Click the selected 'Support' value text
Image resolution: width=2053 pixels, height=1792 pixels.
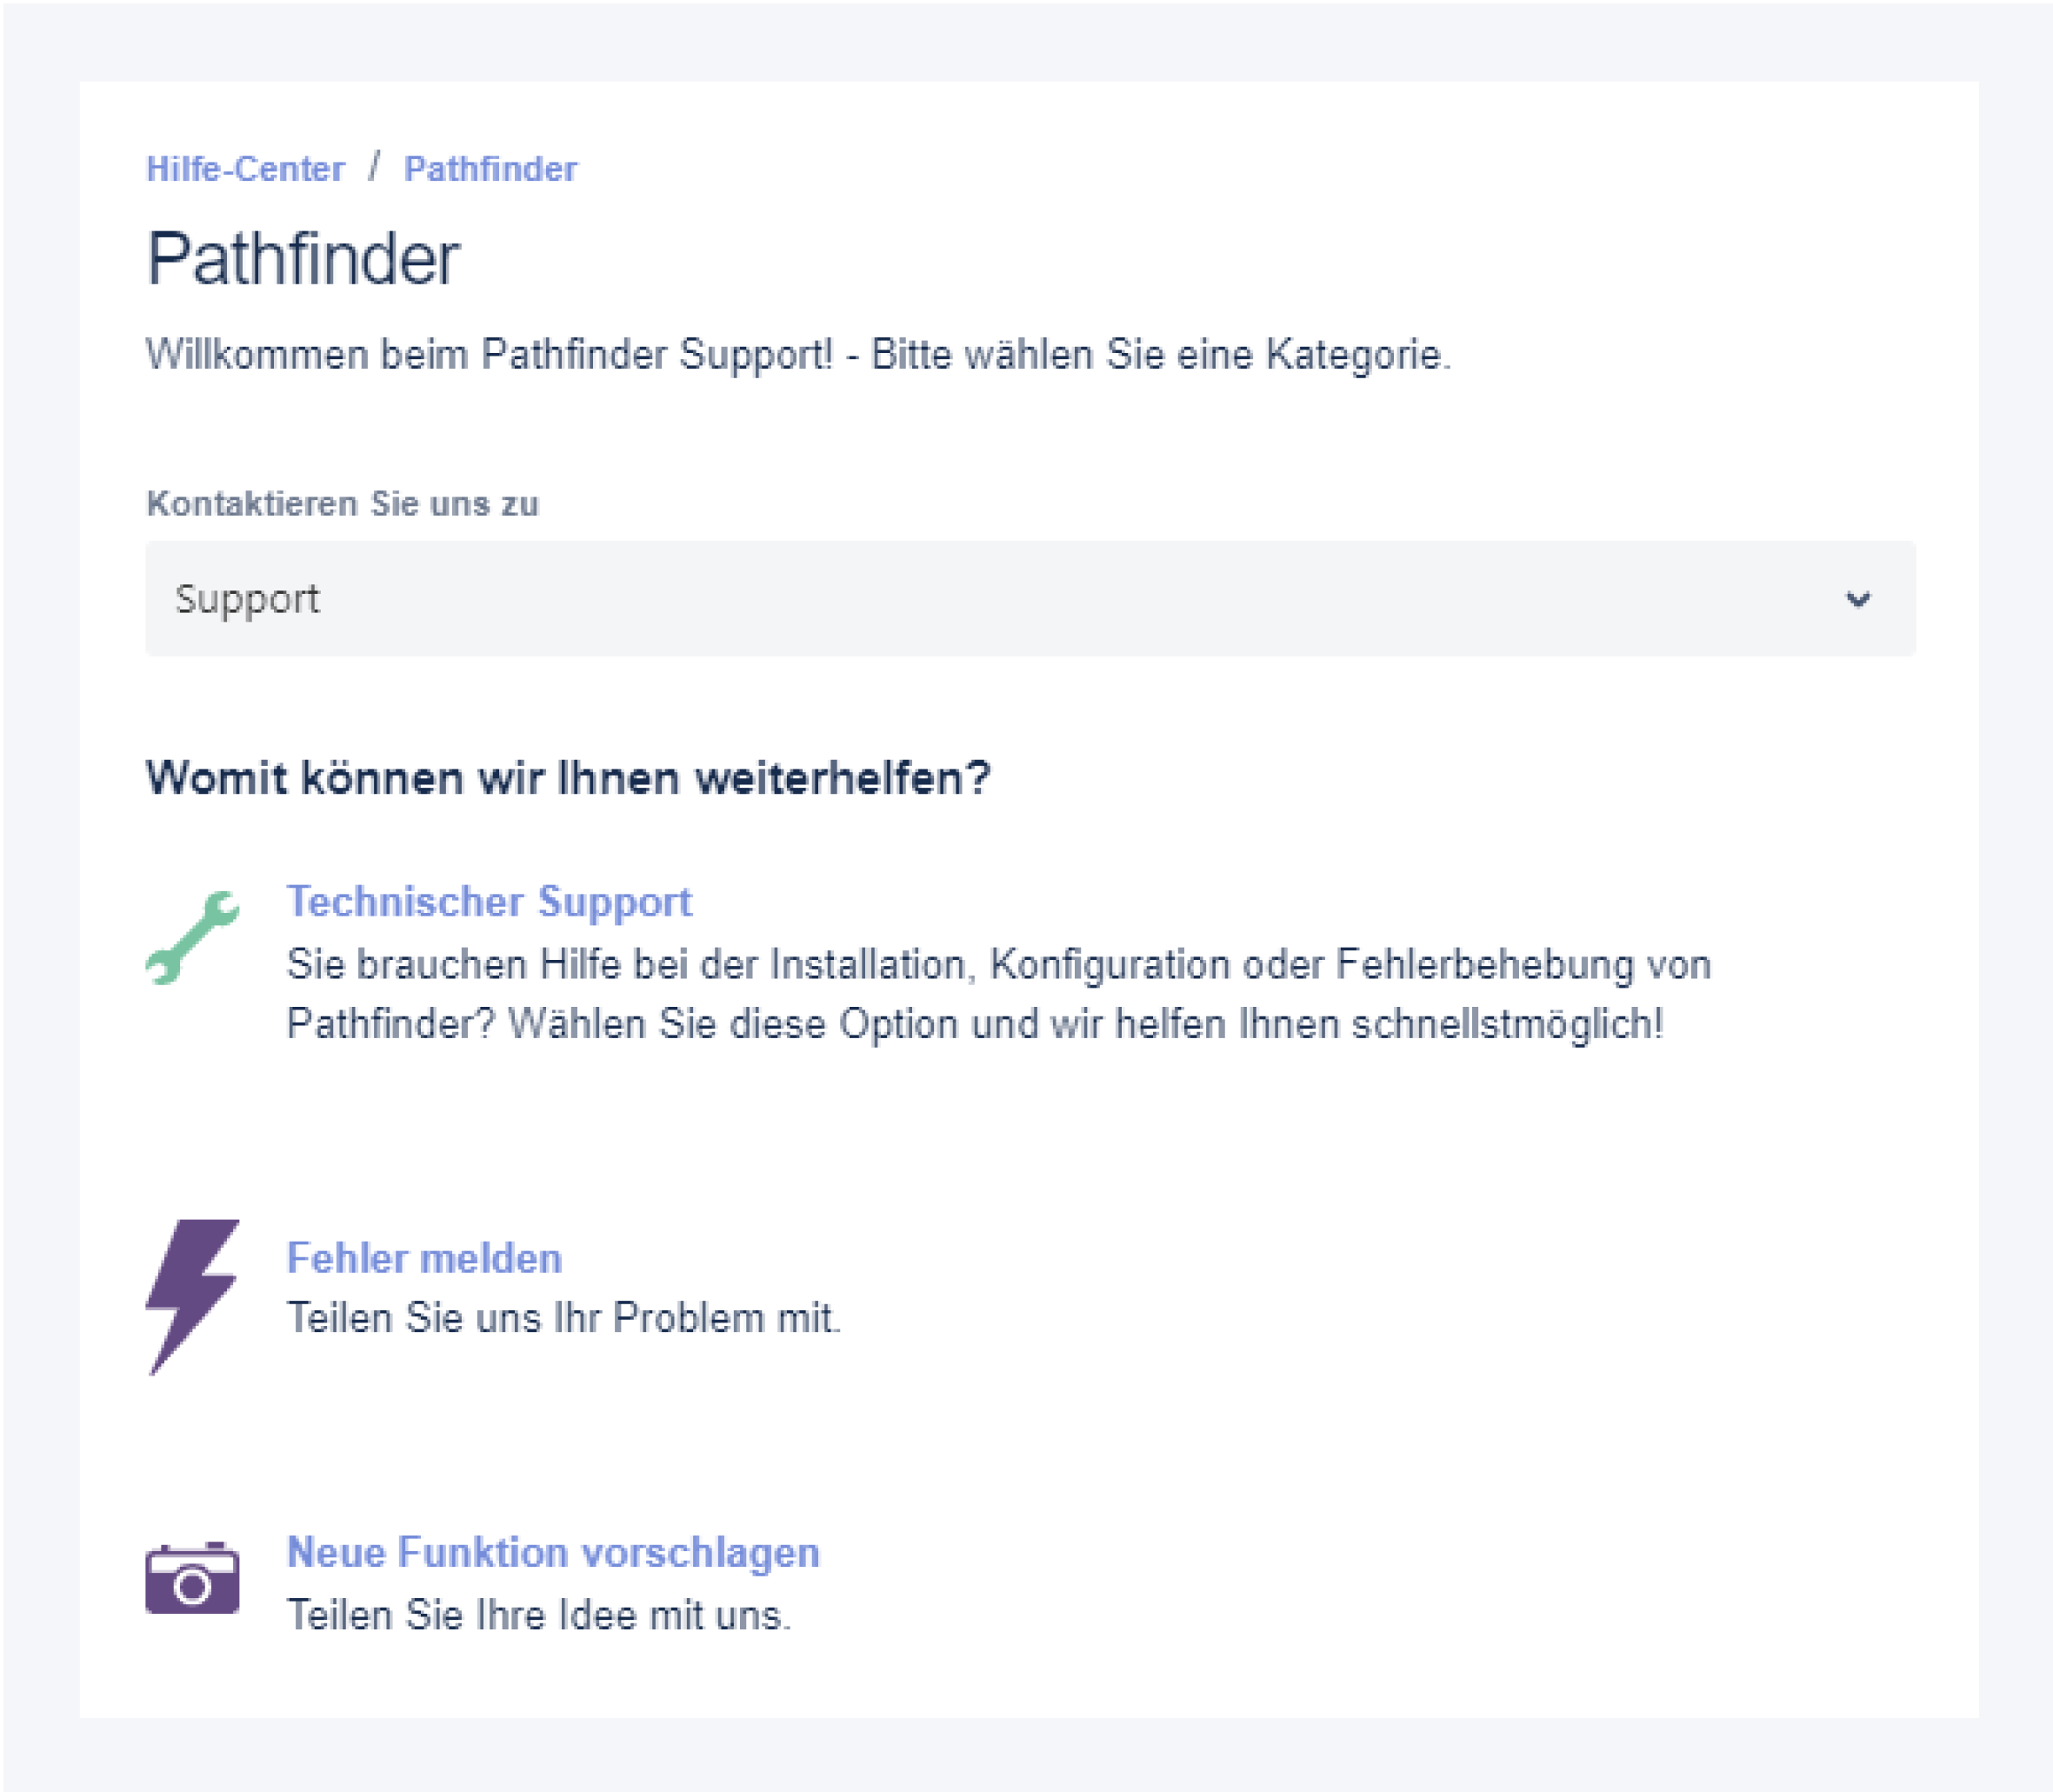[247, 599]
